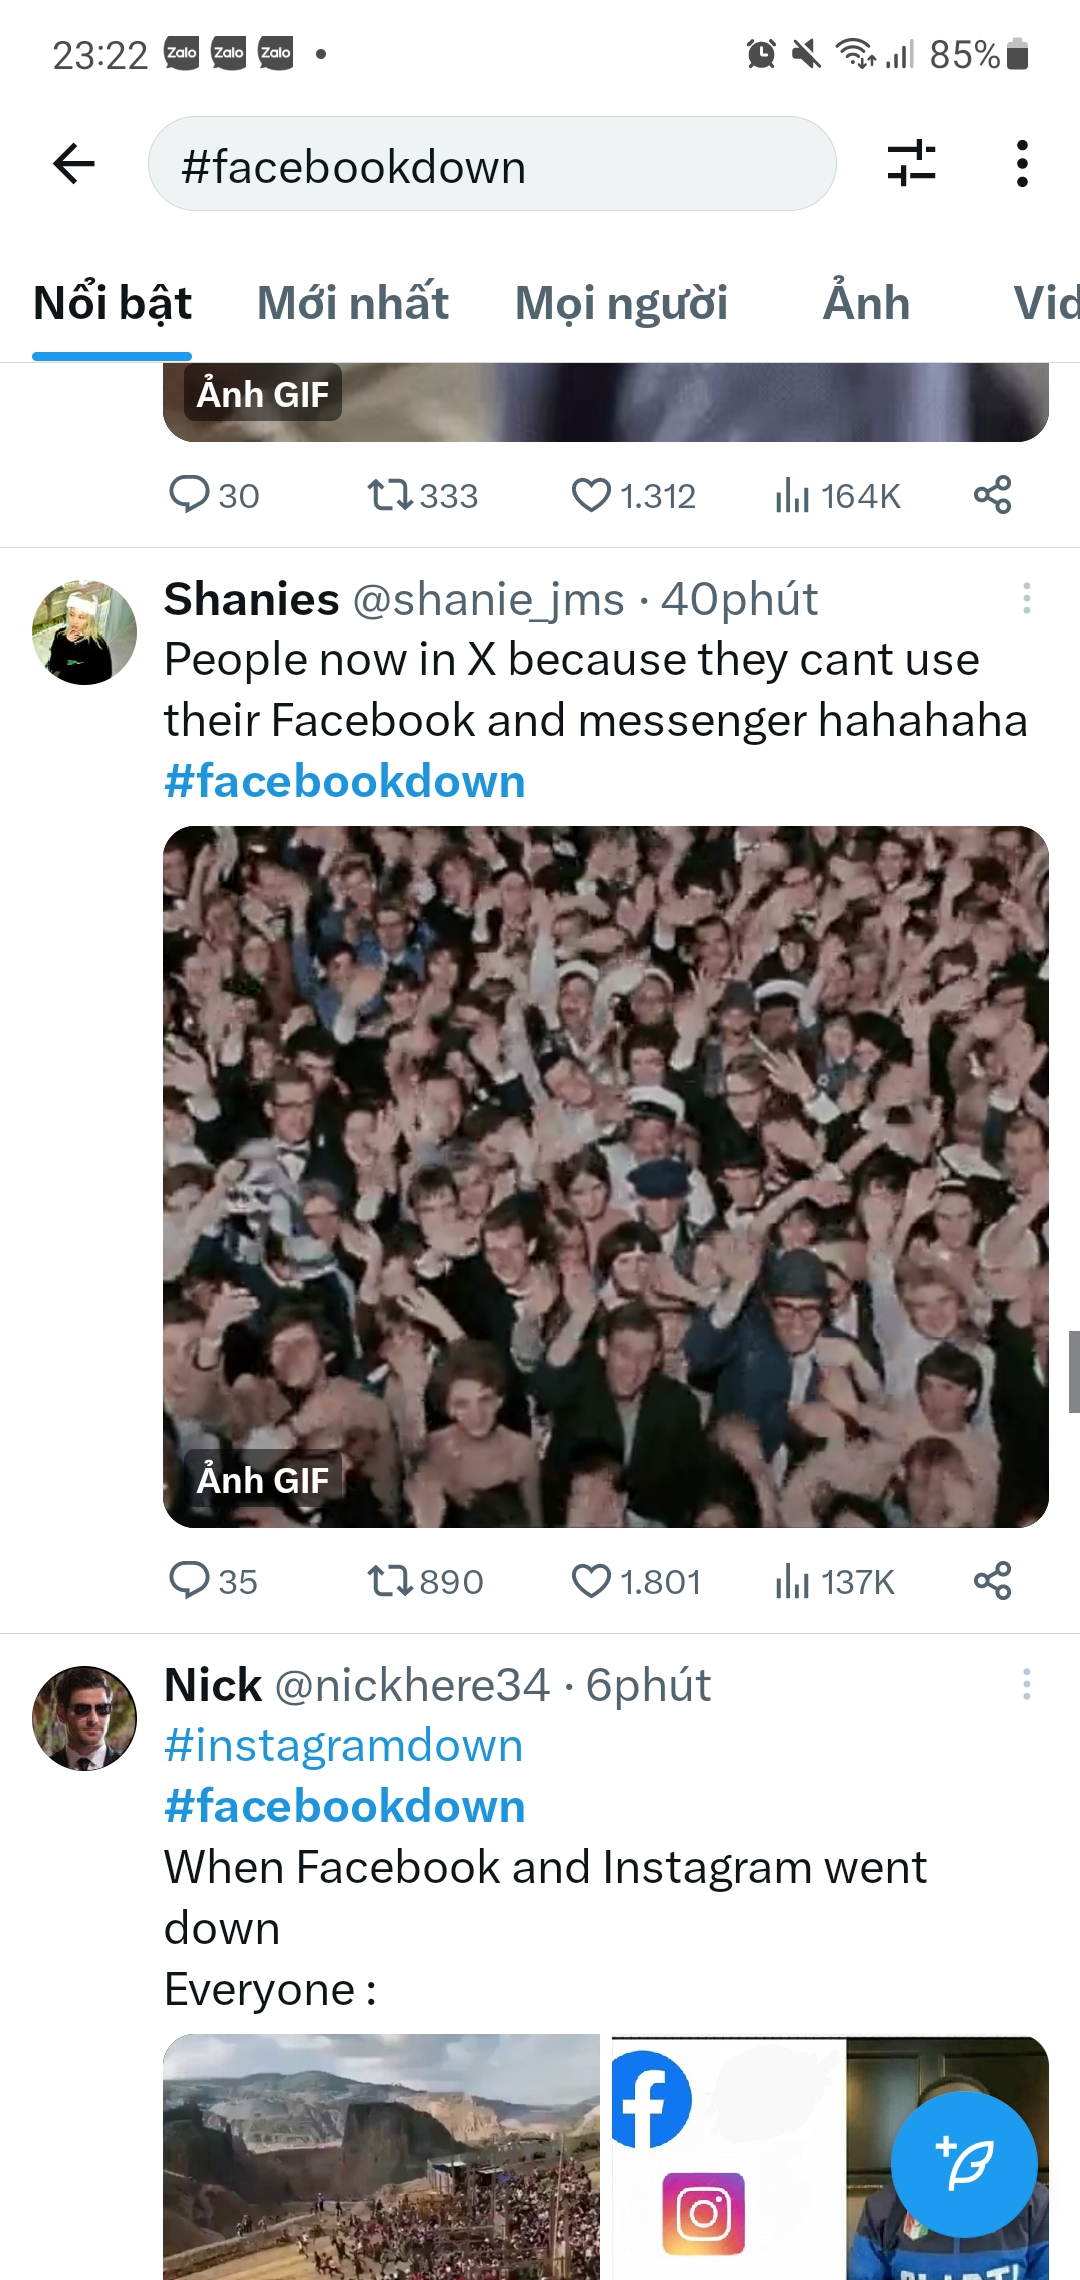
Task: Reply to the Shanies tweet
Action: [189, 1581]
